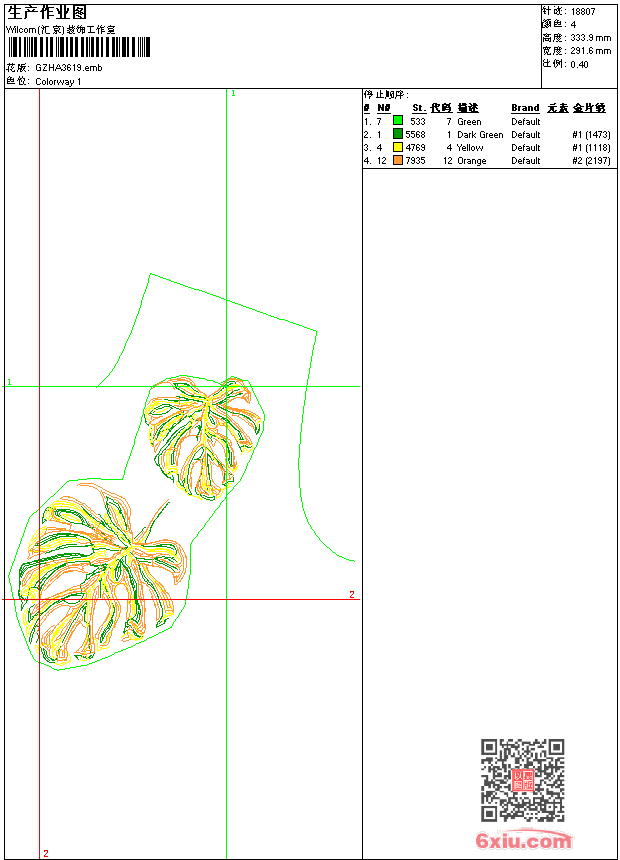Viewport: 620px width, 860px height.
Task: Click the red seal logo inside QR code
Action: click(x=523, y=781)
